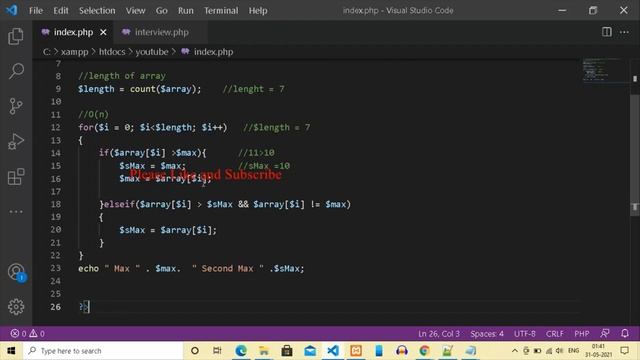Click the Windows Start button
Image resolution: width=640 pixels, height=360 pixels.
tap(11, 351)
